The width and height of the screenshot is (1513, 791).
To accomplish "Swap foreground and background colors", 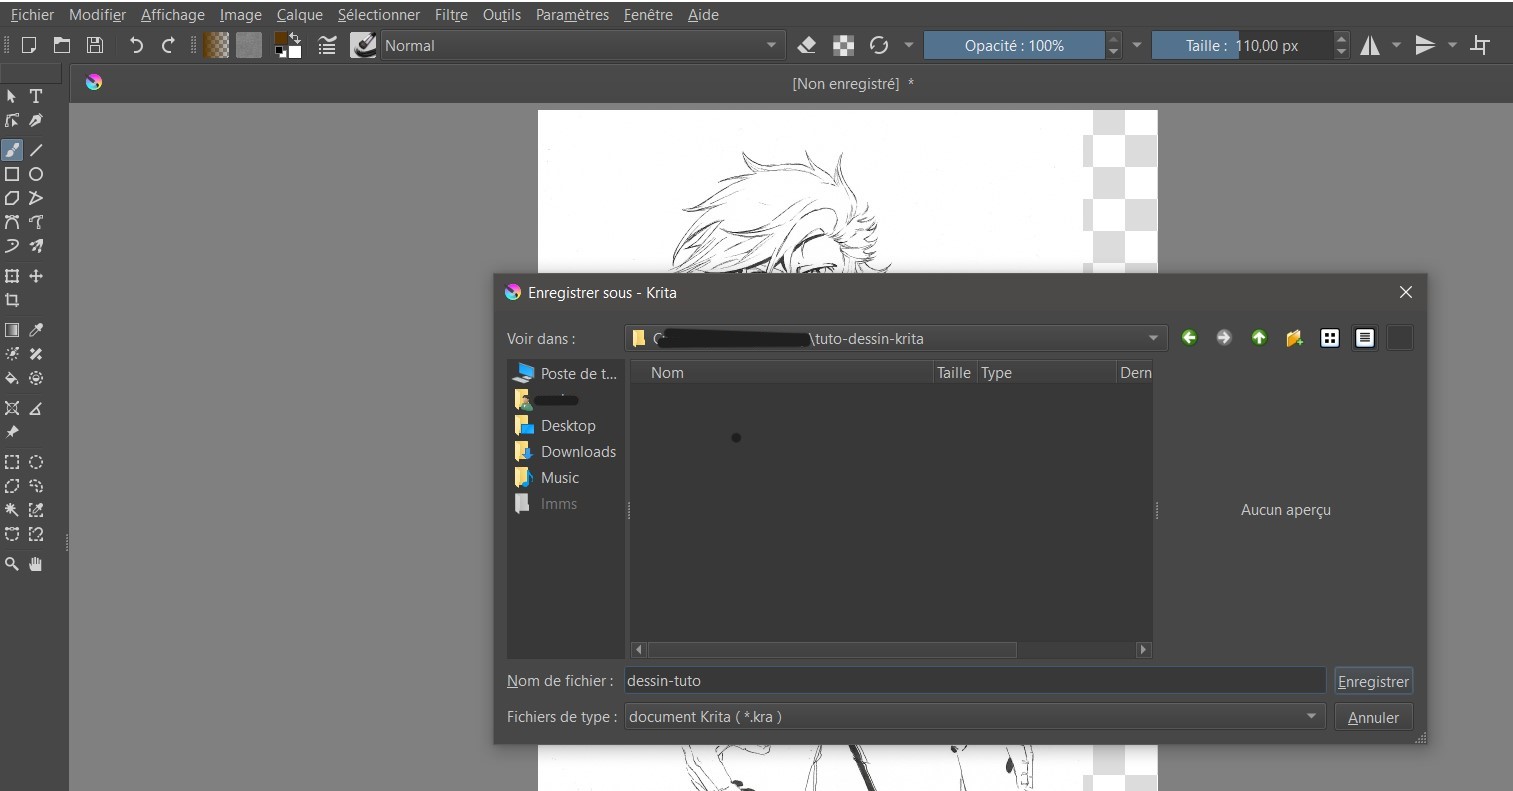I will (x=296, y=38).
